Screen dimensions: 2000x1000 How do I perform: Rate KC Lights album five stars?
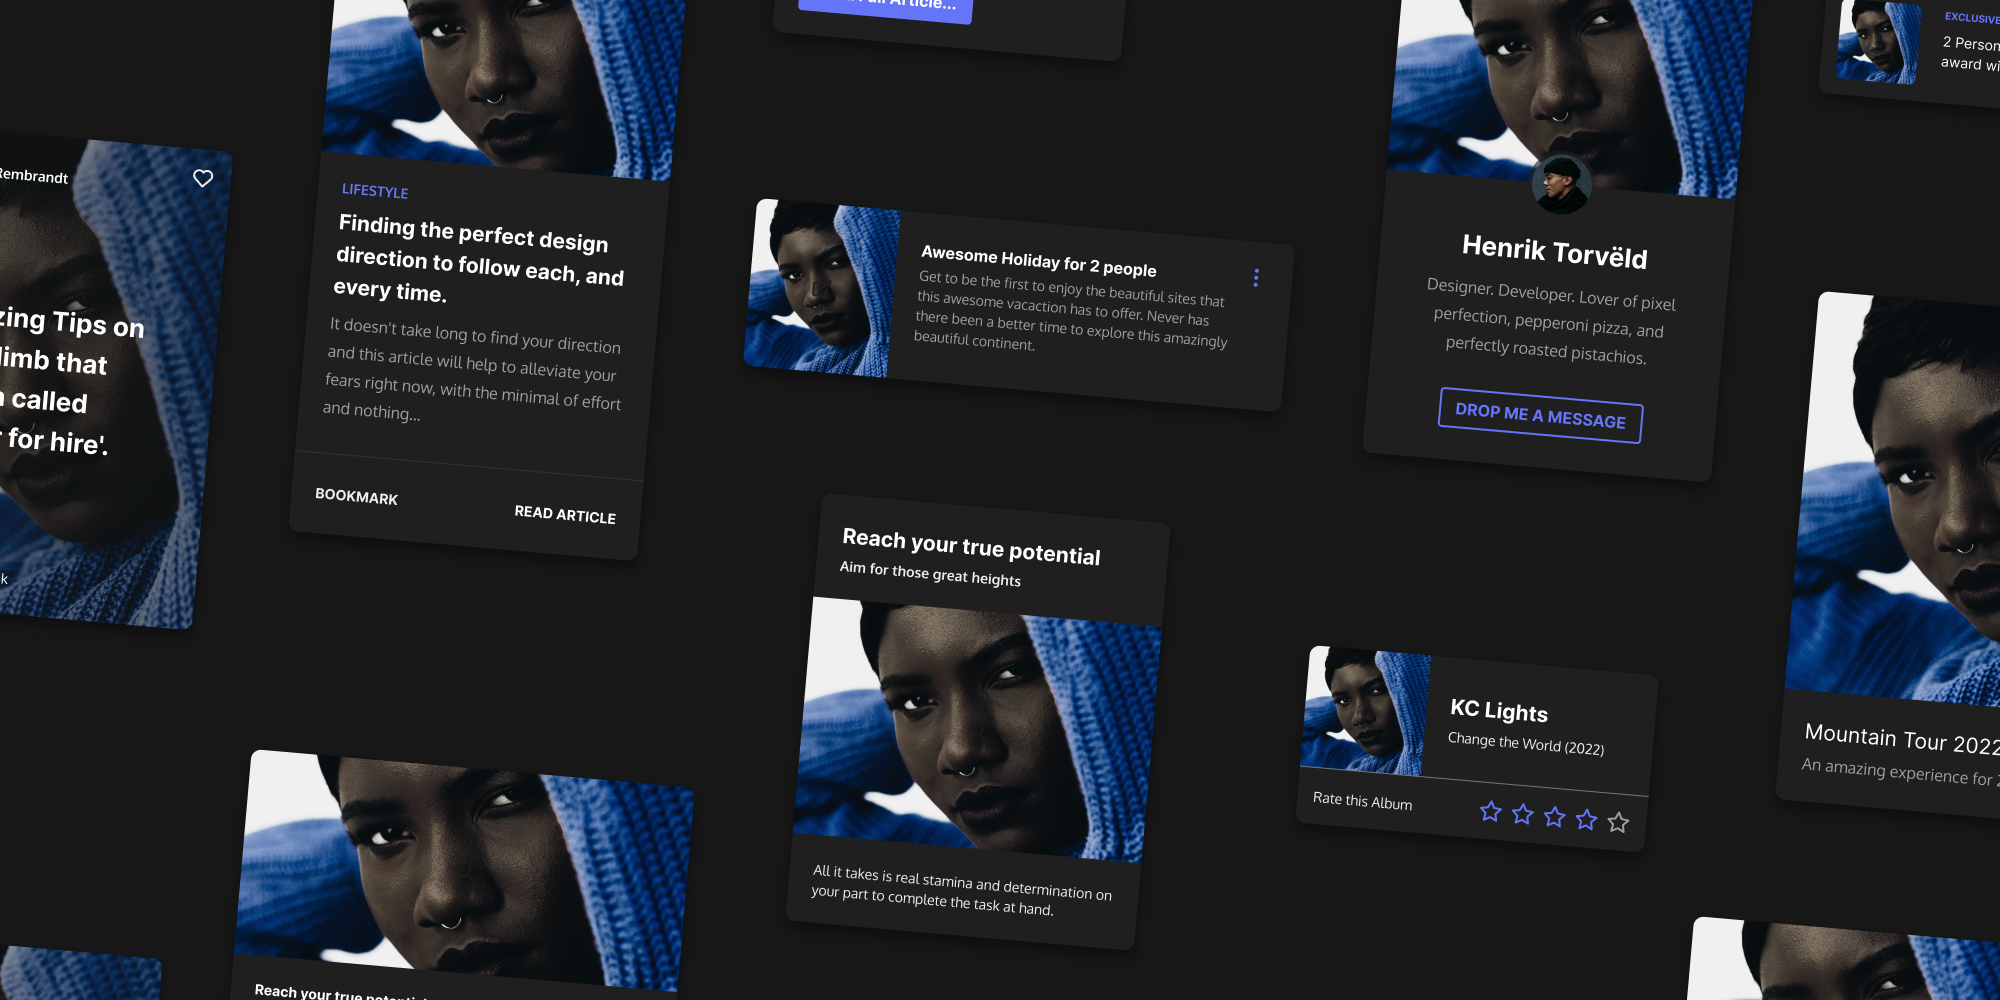click(1618, 822)
